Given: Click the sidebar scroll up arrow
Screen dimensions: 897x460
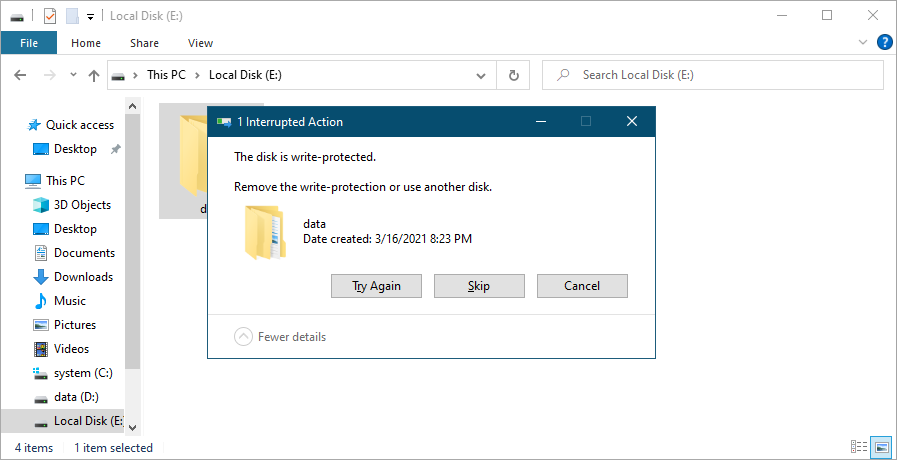Looking at the screenshot, I should tap(132, 106).
